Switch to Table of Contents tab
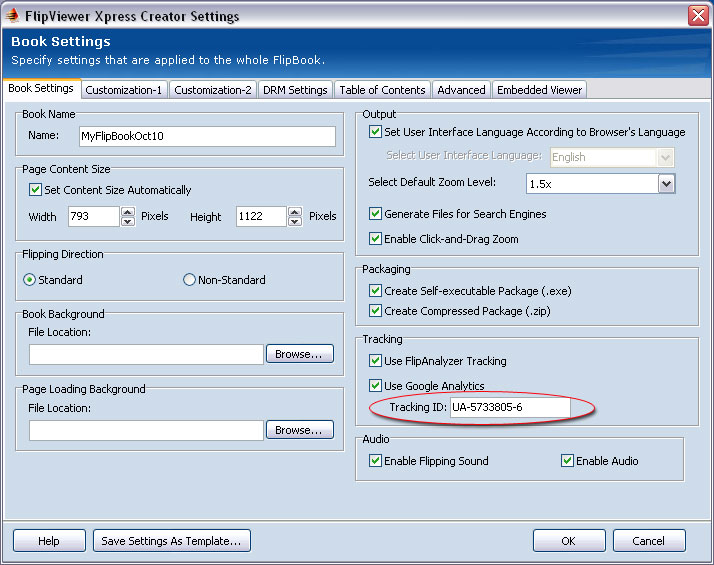This screenshot has width=714, height=565. [382, 90]
